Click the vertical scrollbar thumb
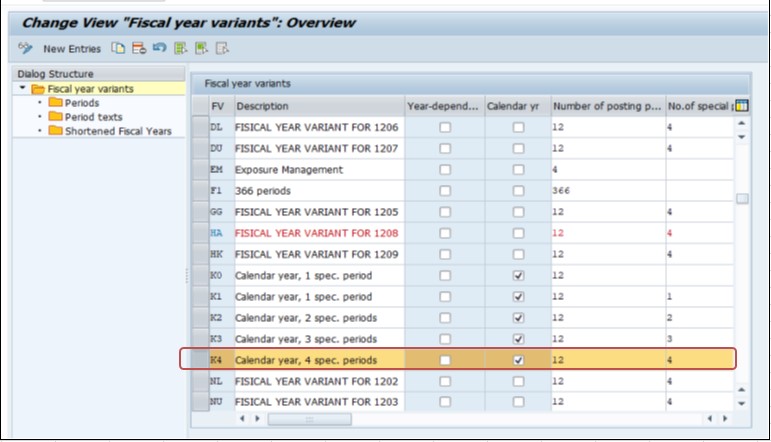The width and height of the screenshot is (771, 442). 742,198
